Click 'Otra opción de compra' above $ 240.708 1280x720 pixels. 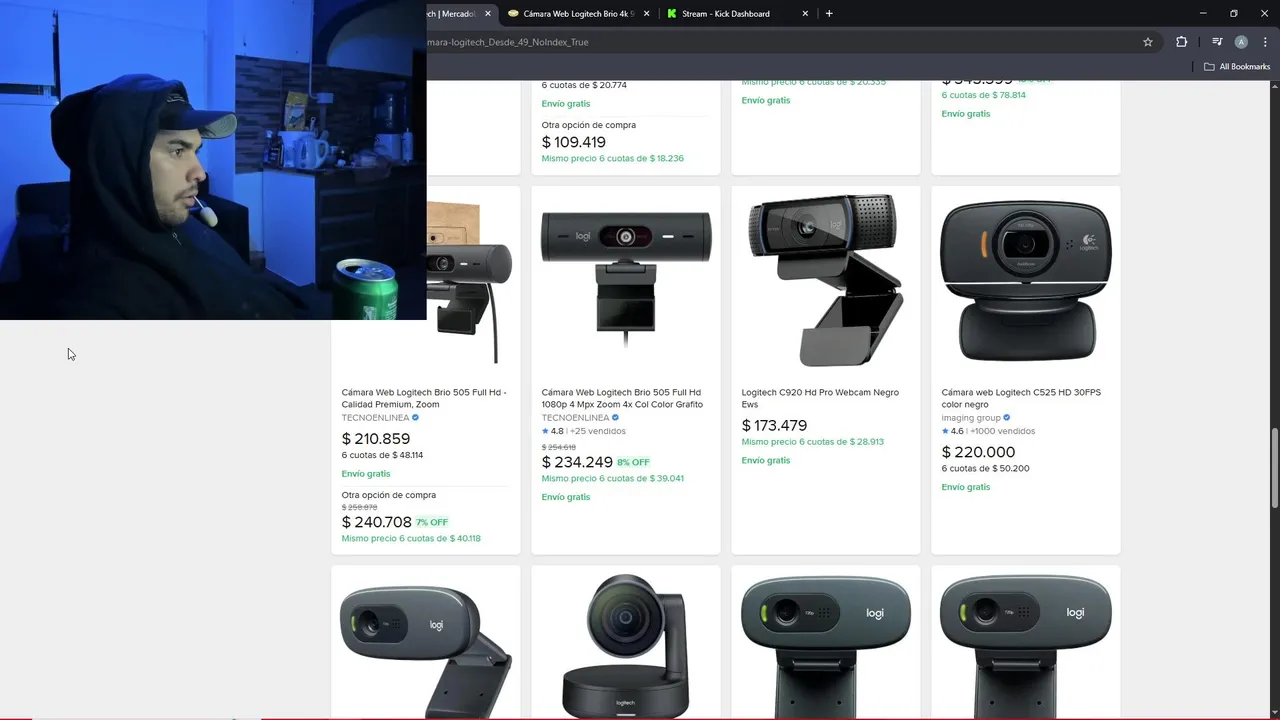tap(388, 495)
